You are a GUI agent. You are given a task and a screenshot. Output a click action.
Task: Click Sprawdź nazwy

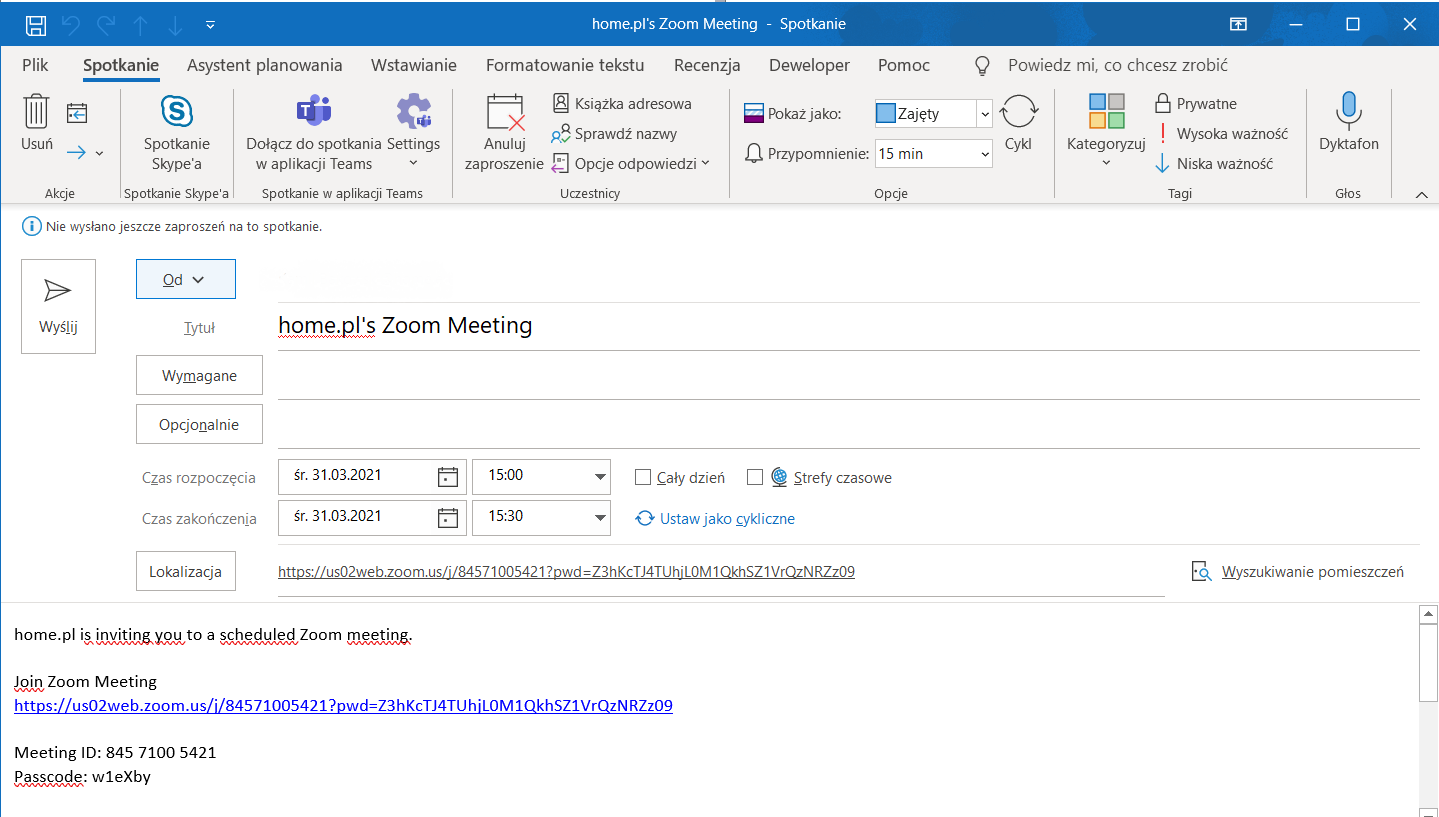tap(614, 133)
